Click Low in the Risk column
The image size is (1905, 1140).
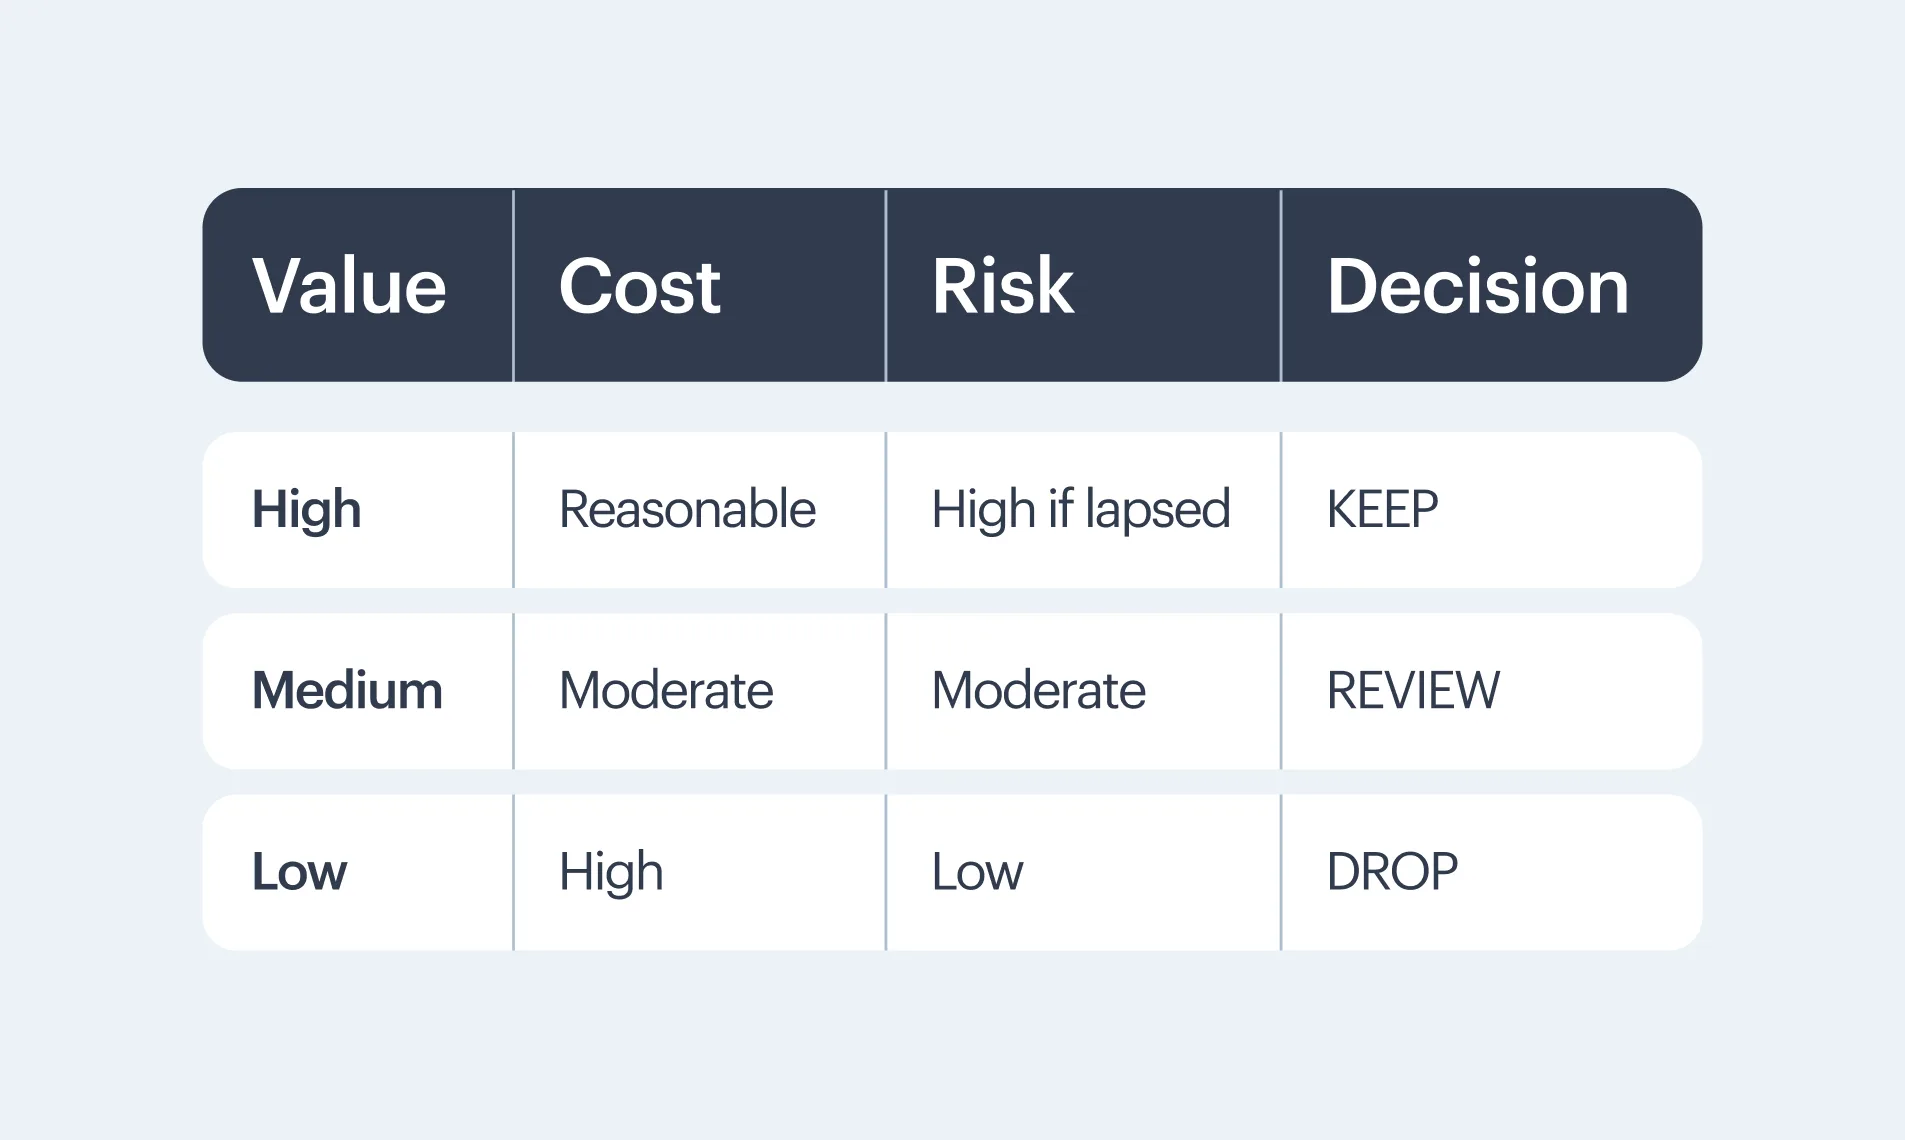pyautogui.click(x=977, y=872)
